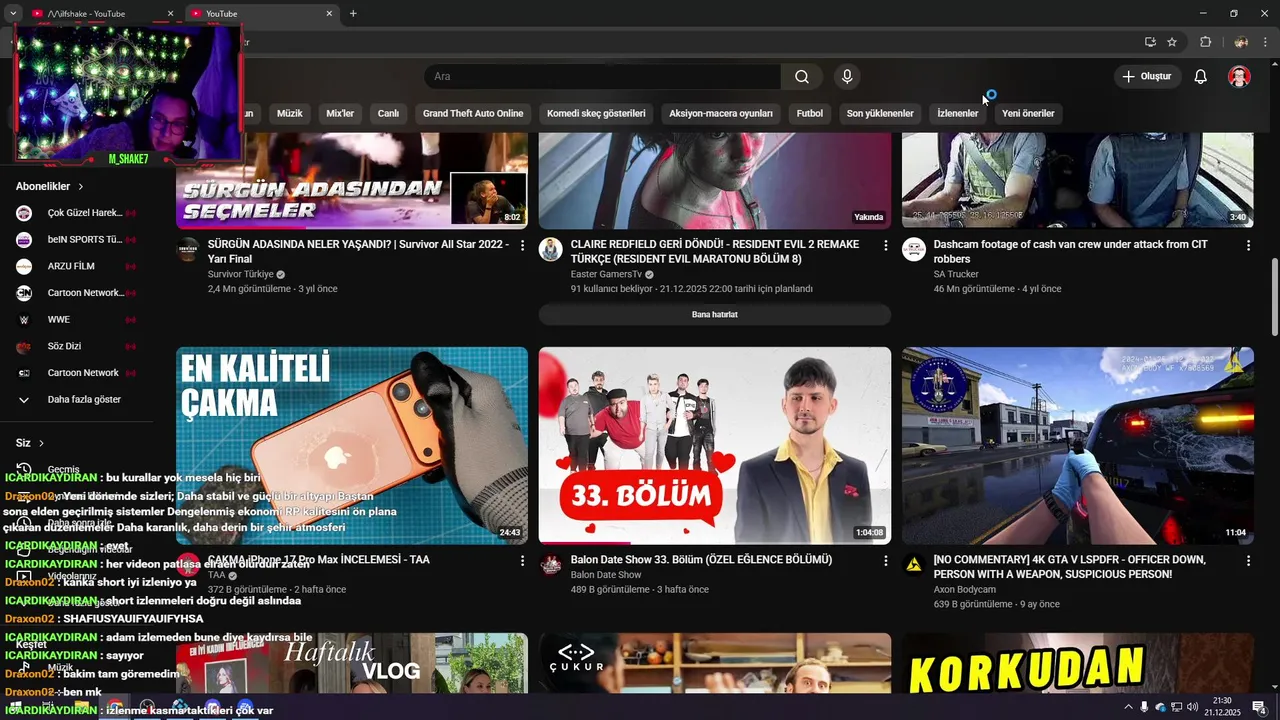Click the page vertical scrollbar
Screen dimensions: 1280x720
pos(1274,298)
